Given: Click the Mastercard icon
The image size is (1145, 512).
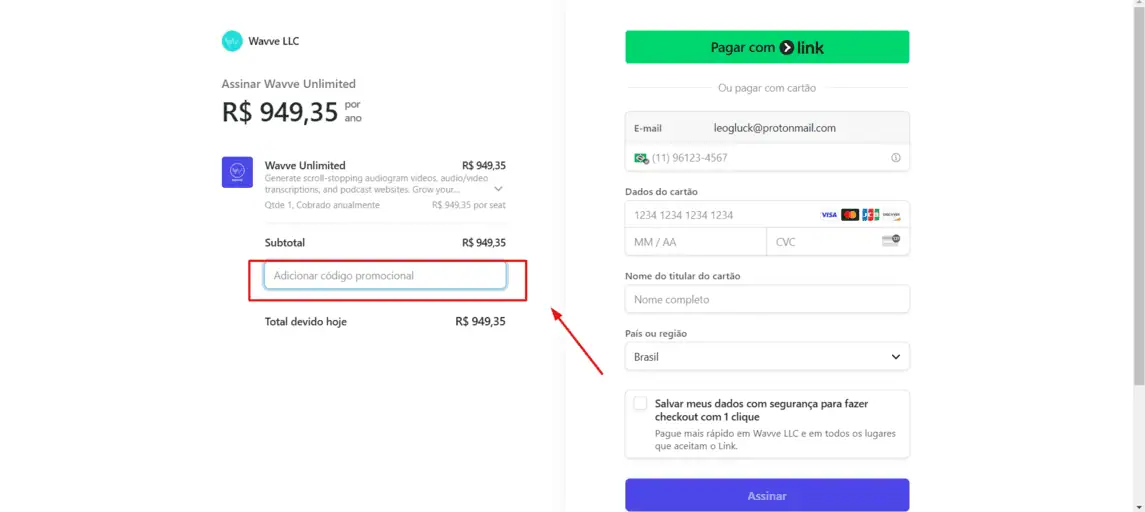Looking at the screenshot, I should [849, 215].
